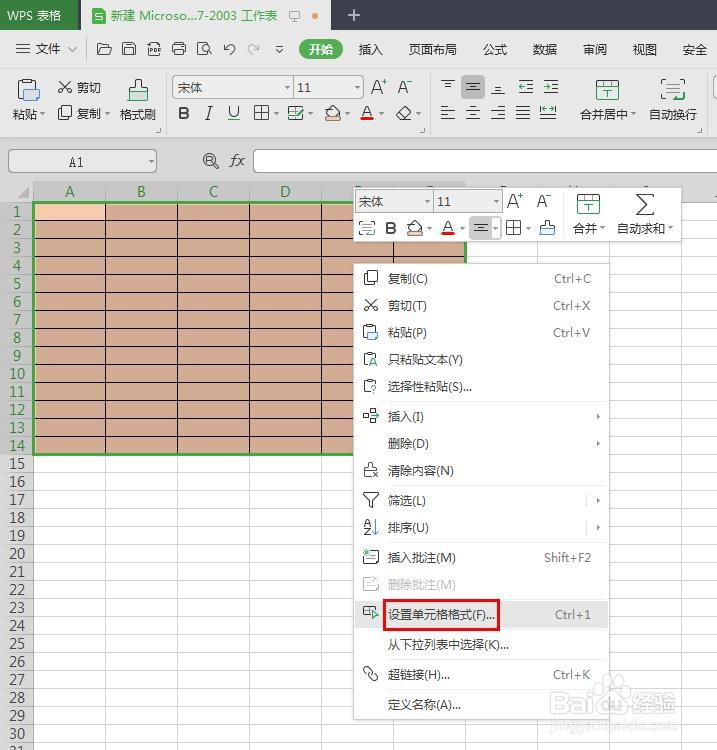Click the Paste icon in ribbon
Image resolution: width=717 pixels, height=750 pixels.
point(28,89)
